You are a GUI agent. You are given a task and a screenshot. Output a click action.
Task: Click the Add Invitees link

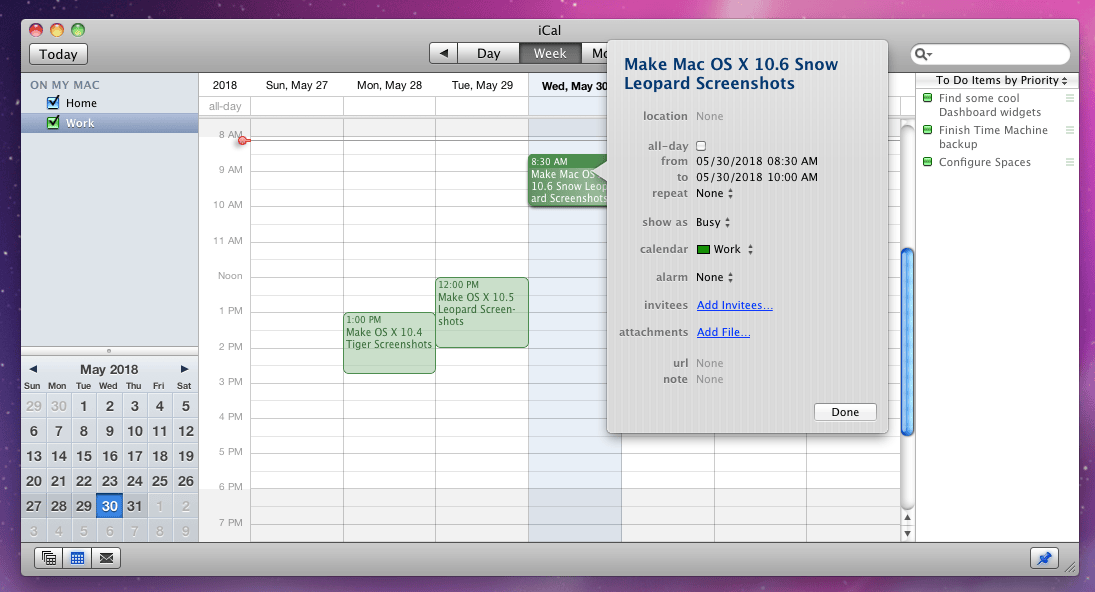[x=735, y=305]
